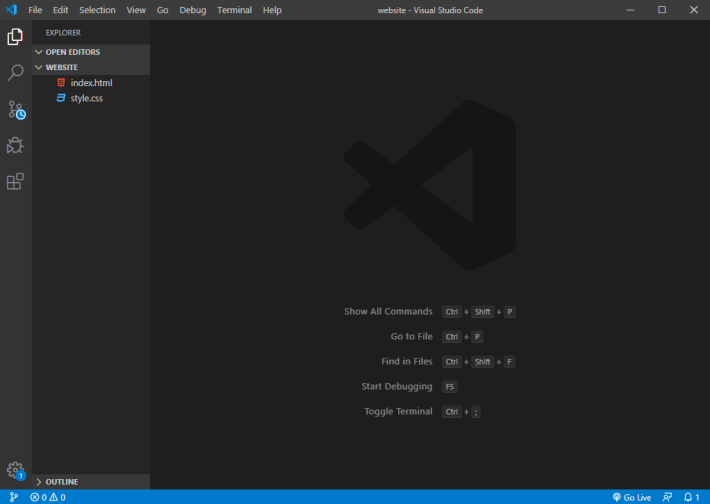Screen dimensions: 710x504
Task: Open the Debug menu
Action: 192,10
